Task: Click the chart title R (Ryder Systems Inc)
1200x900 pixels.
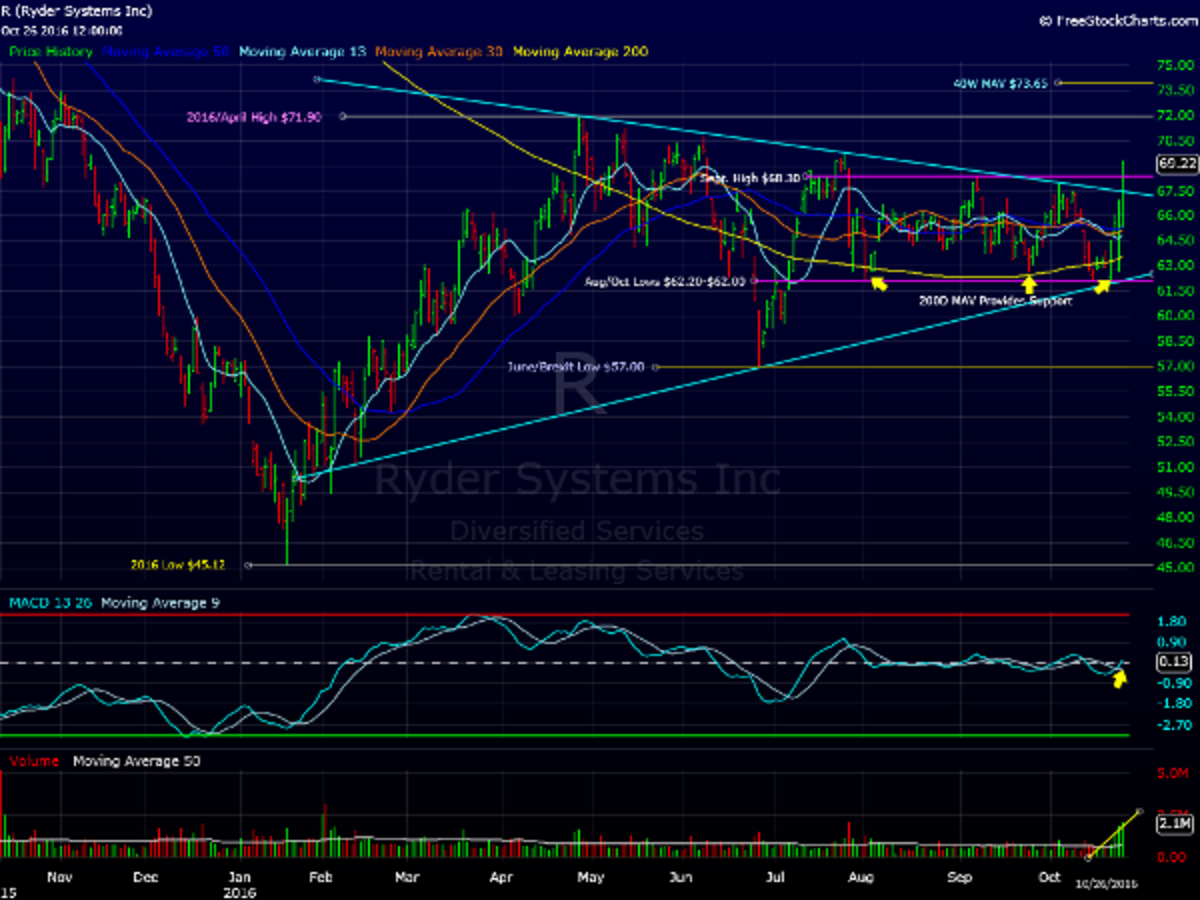Action: pos(77,11)
